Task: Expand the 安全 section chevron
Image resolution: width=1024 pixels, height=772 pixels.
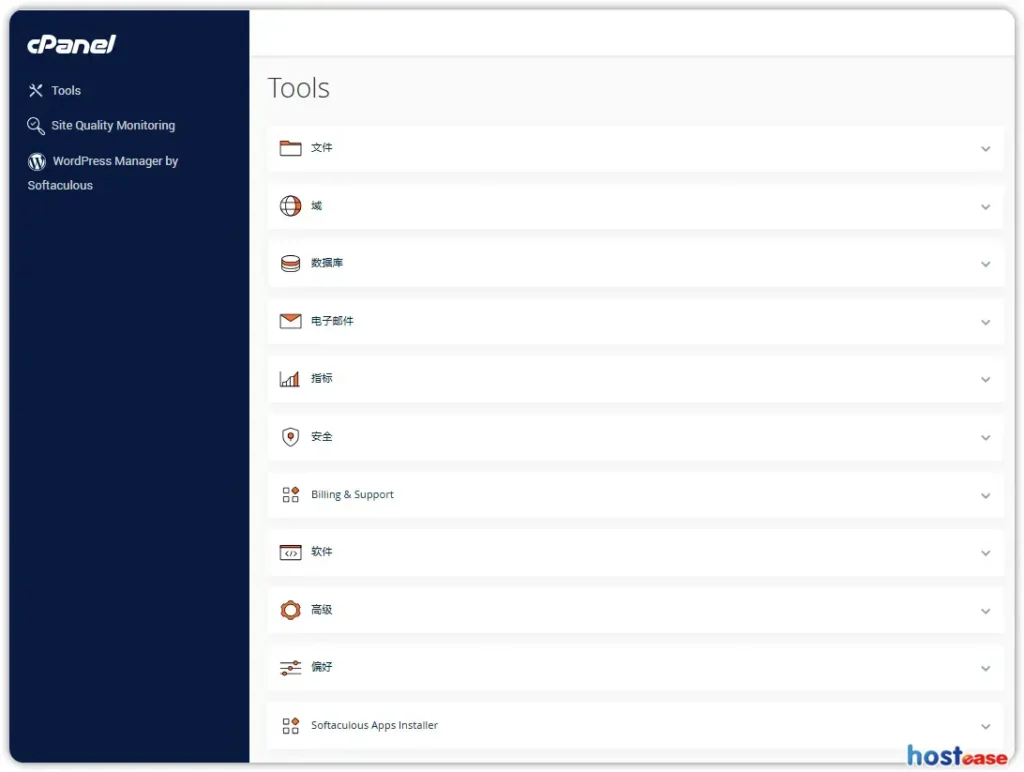Action: (985, 438)
